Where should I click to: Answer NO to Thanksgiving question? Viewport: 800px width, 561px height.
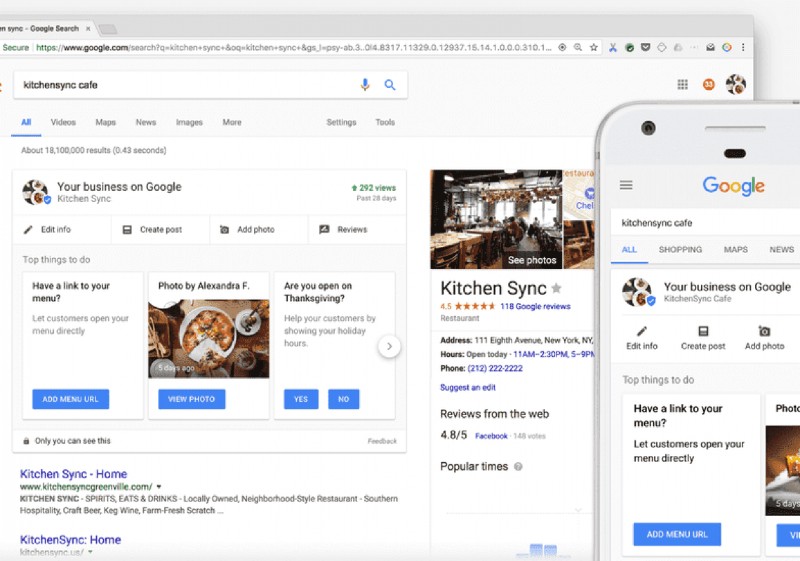click(x=343, y=399)
